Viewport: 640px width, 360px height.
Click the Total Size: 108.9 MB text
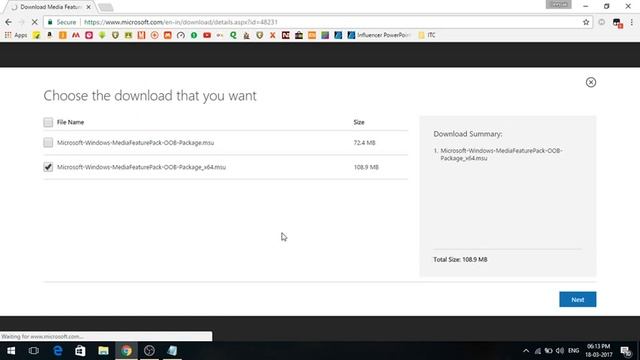[460, 260]
